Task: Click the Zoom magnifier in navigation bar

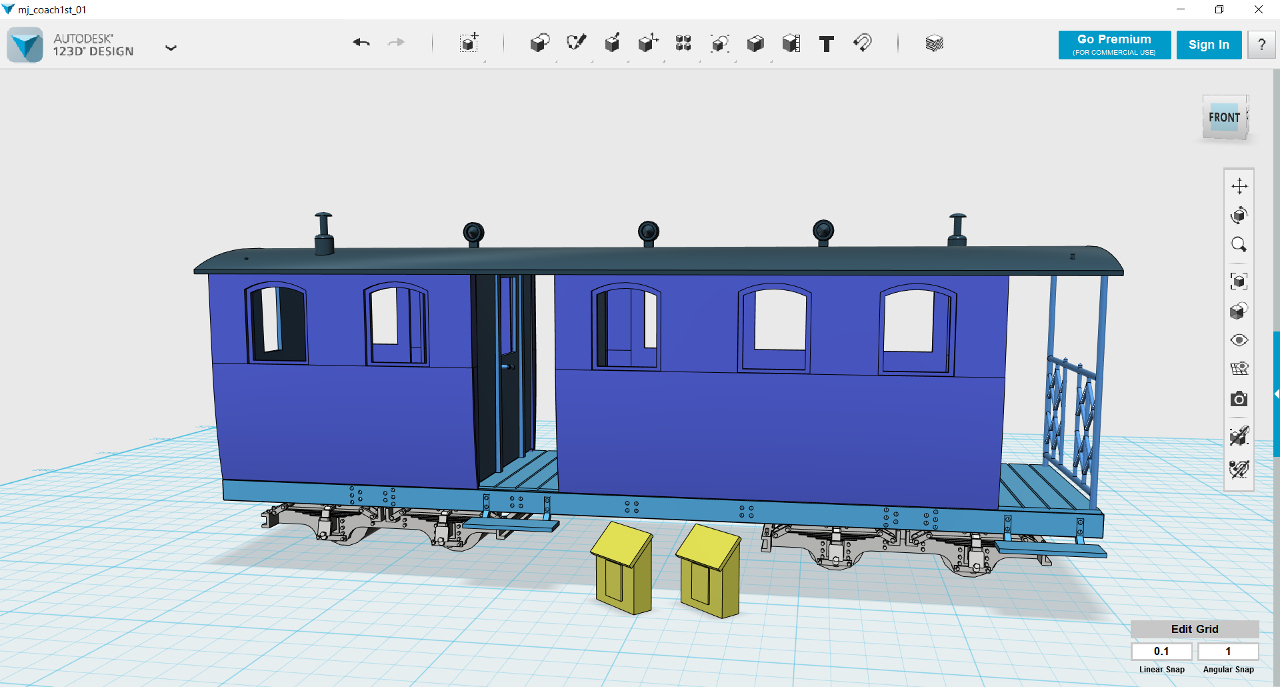Action: pos(1239,244)
